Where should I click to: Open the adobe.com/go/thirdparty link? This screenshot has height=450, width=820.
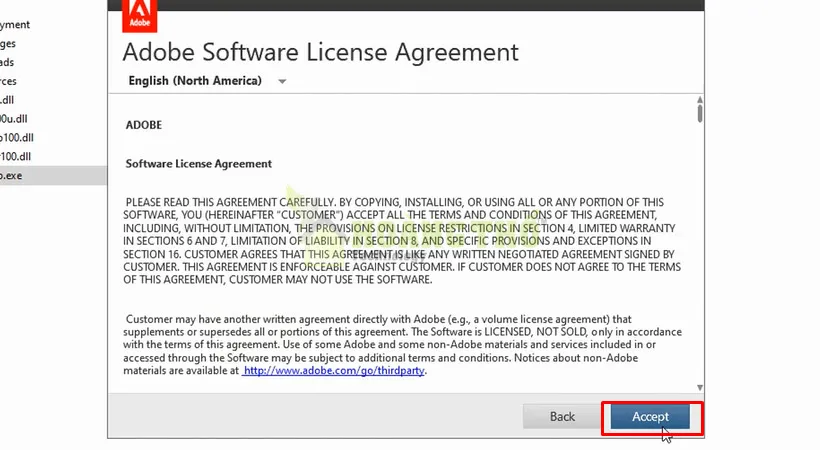pos(334,370)
